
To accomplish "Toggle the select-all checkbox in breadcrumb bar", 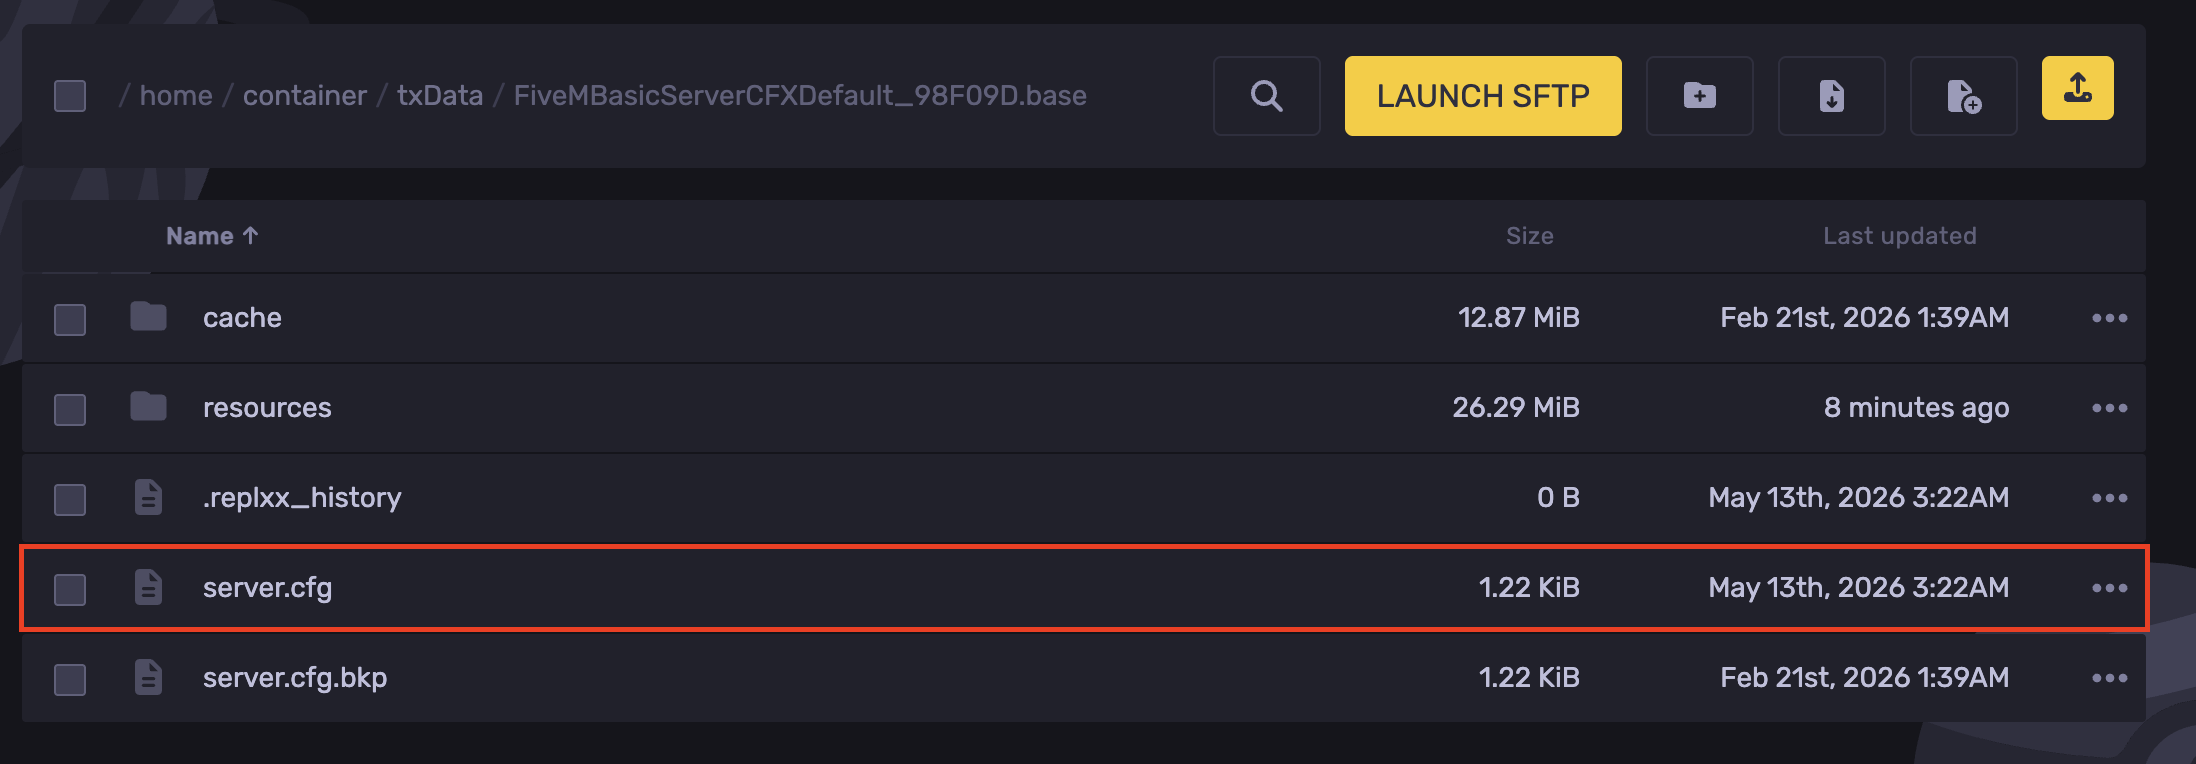I will coord(70,96).
